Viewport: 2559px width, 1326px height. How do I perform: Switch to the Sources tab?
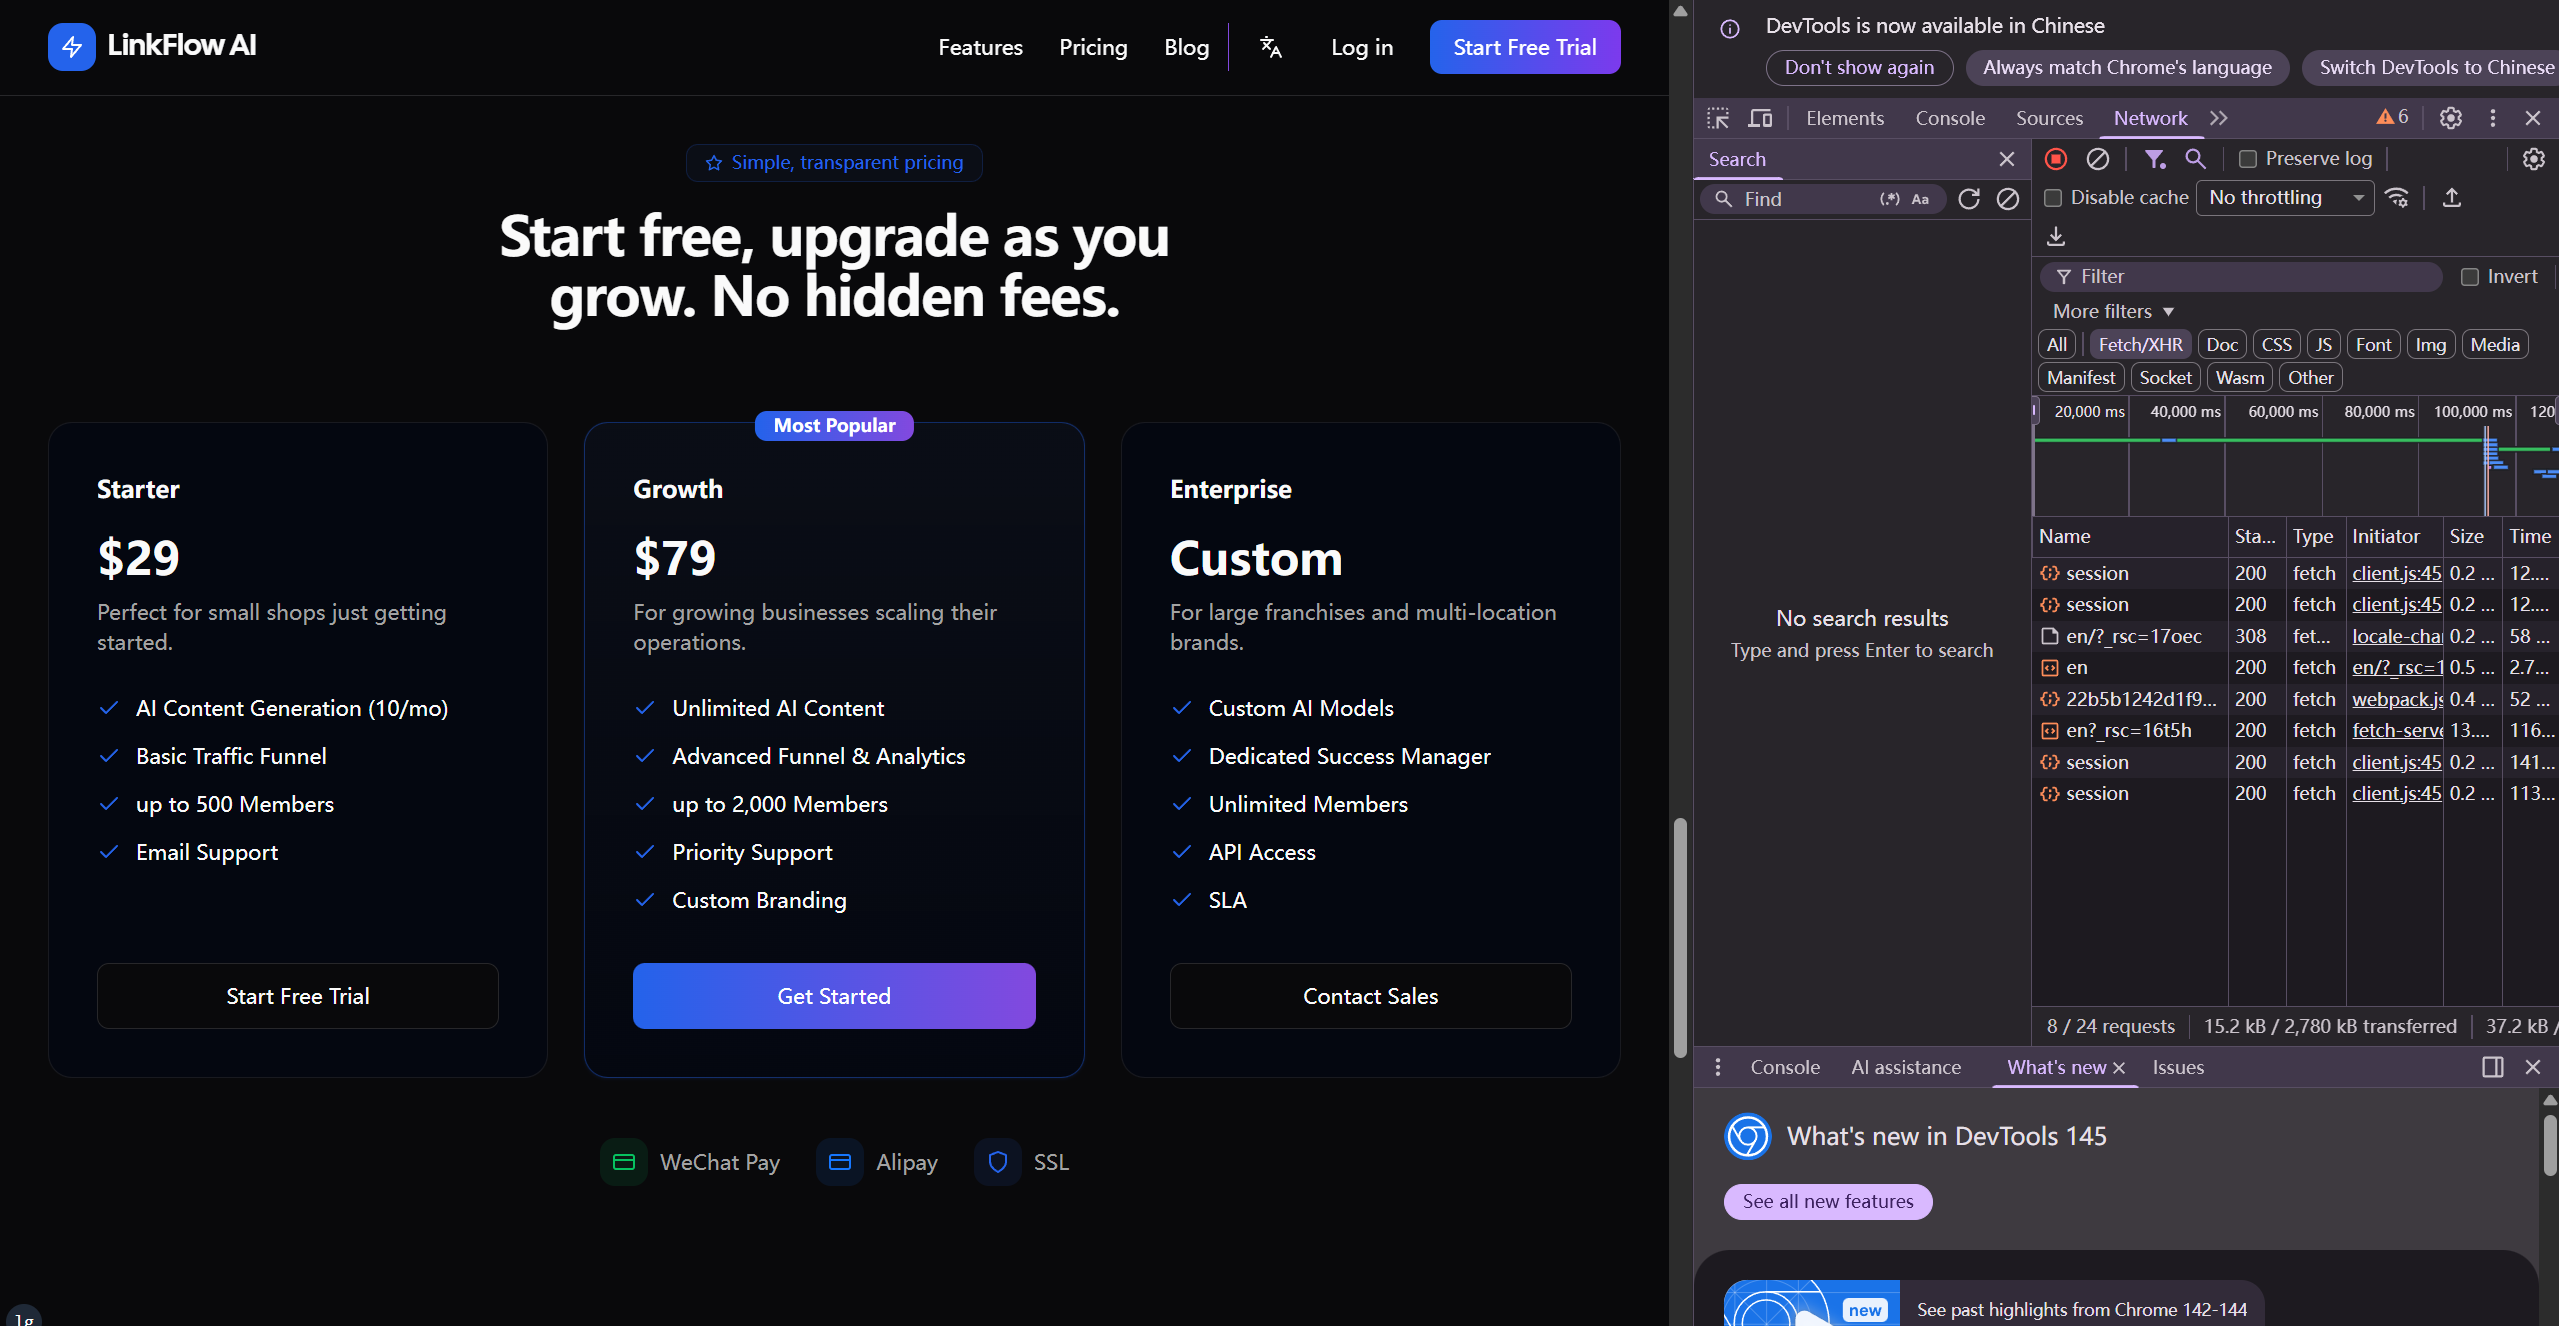click(x=2049, y=118)
